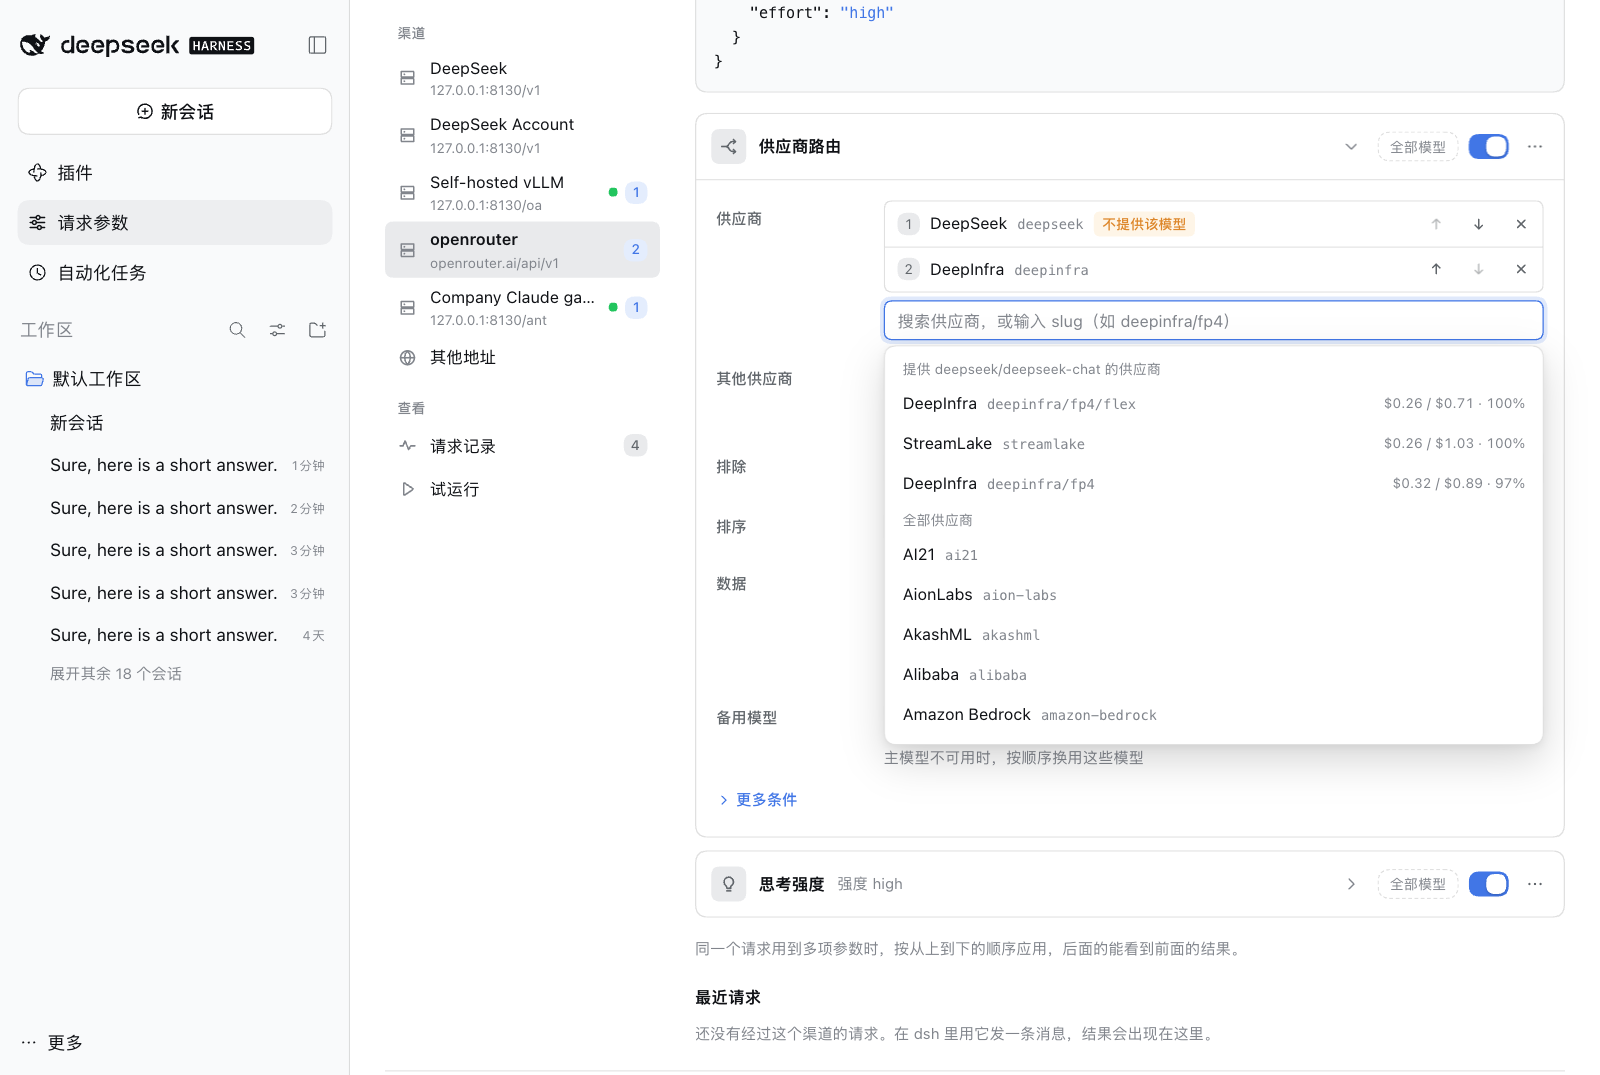Remove DeepInfra provider from the list
This screenshot has height=1075, width=1600.
pyautogui.click(x=1521, y=269)
